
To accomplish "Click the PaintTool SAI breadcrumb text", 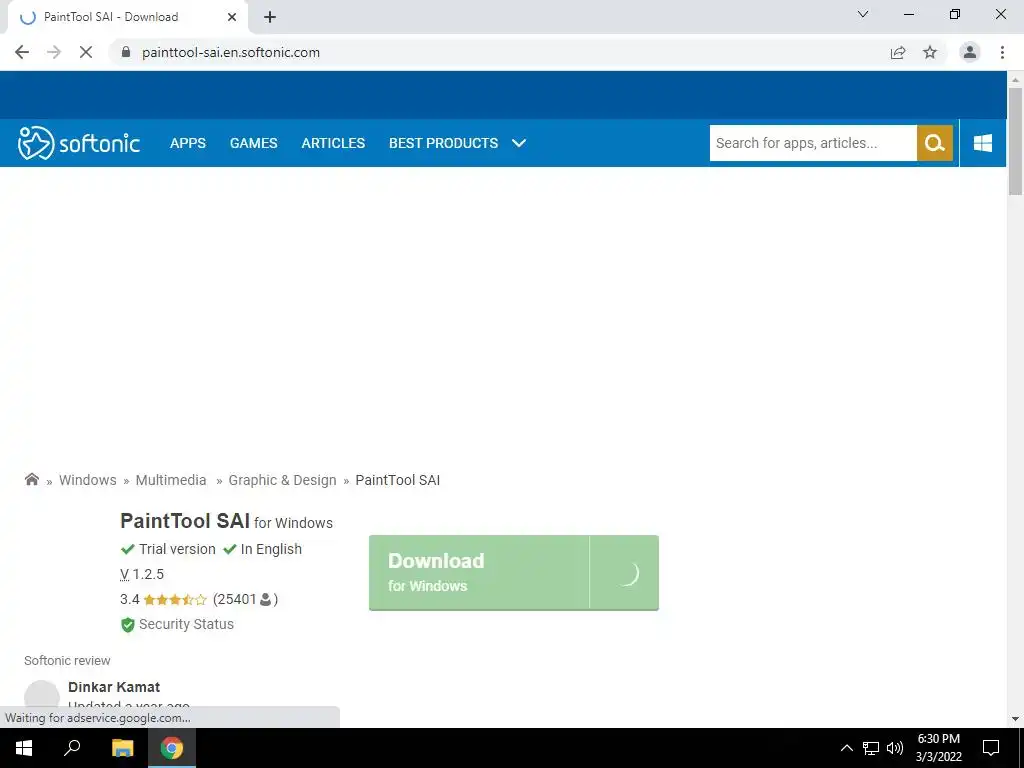I will (398, 480).
